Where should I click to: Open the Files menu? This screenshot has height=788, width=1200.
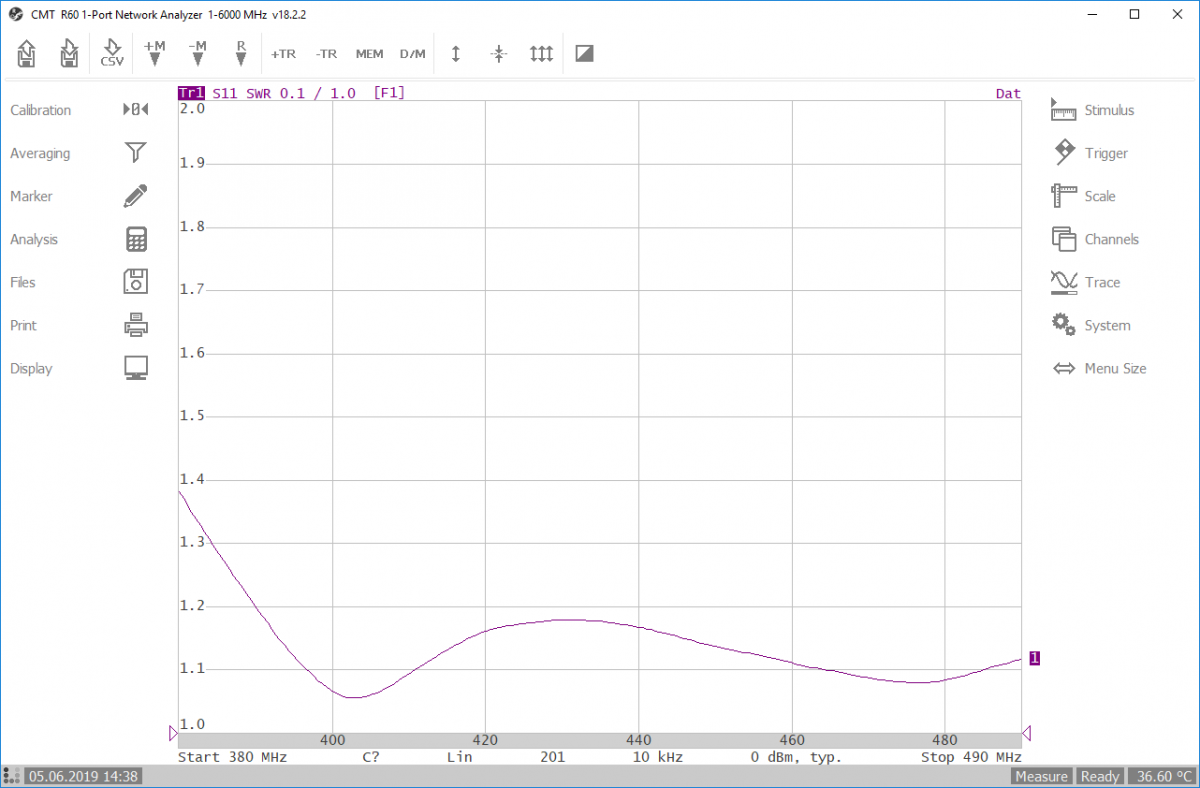[79, 282]
